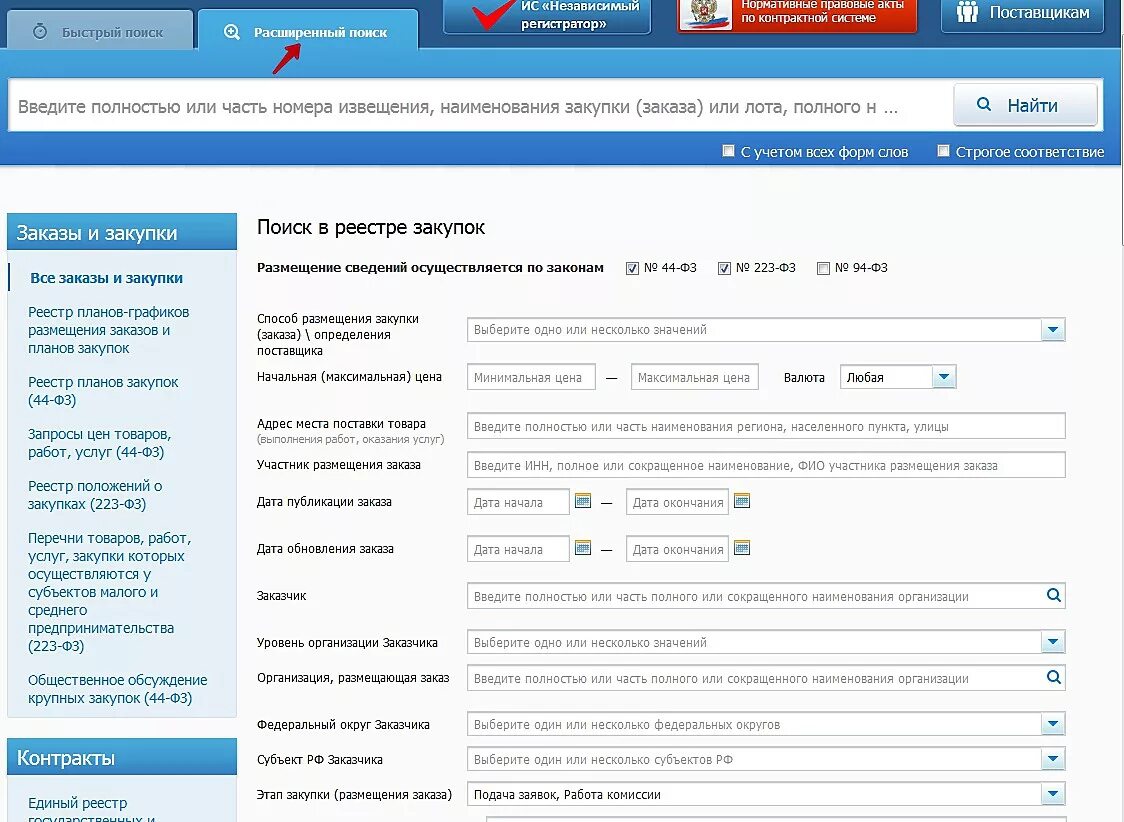The image size is (1124, 822).
Task: Switch to the Быстрый поиск tab
Action: click(x=100, y=30)
